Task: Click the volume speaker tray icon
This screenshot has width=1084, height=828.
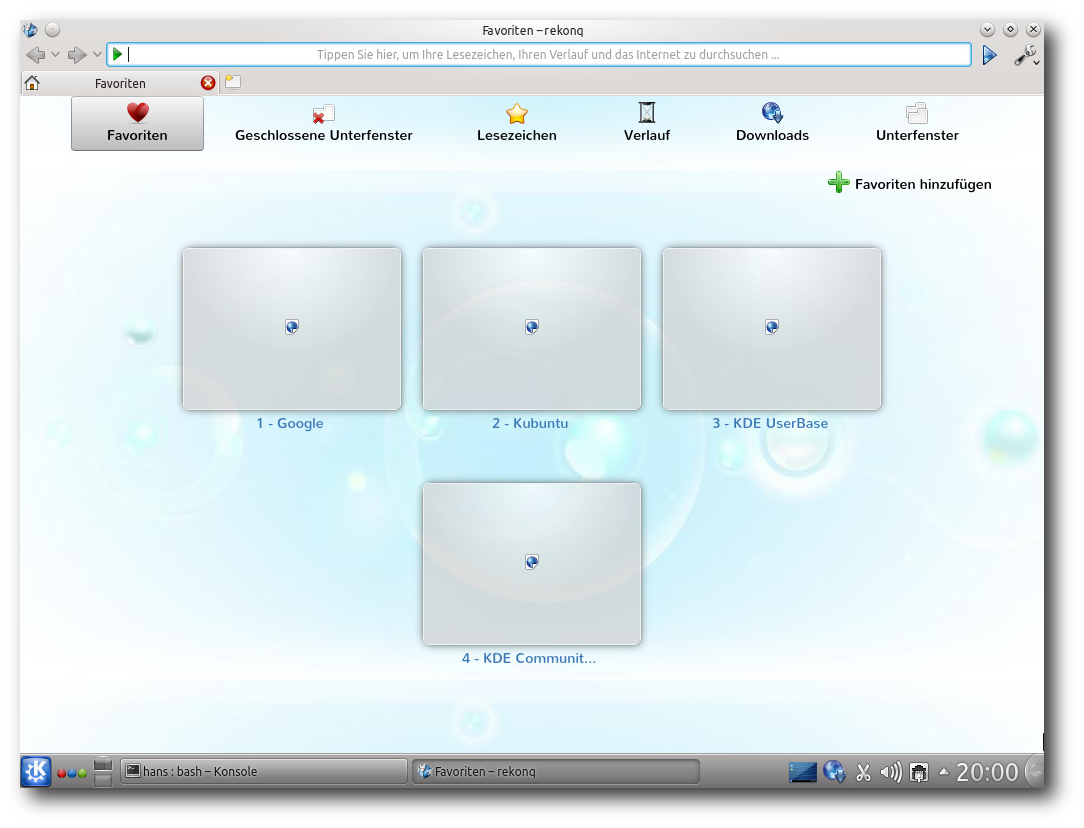Action: click(890, 772)
